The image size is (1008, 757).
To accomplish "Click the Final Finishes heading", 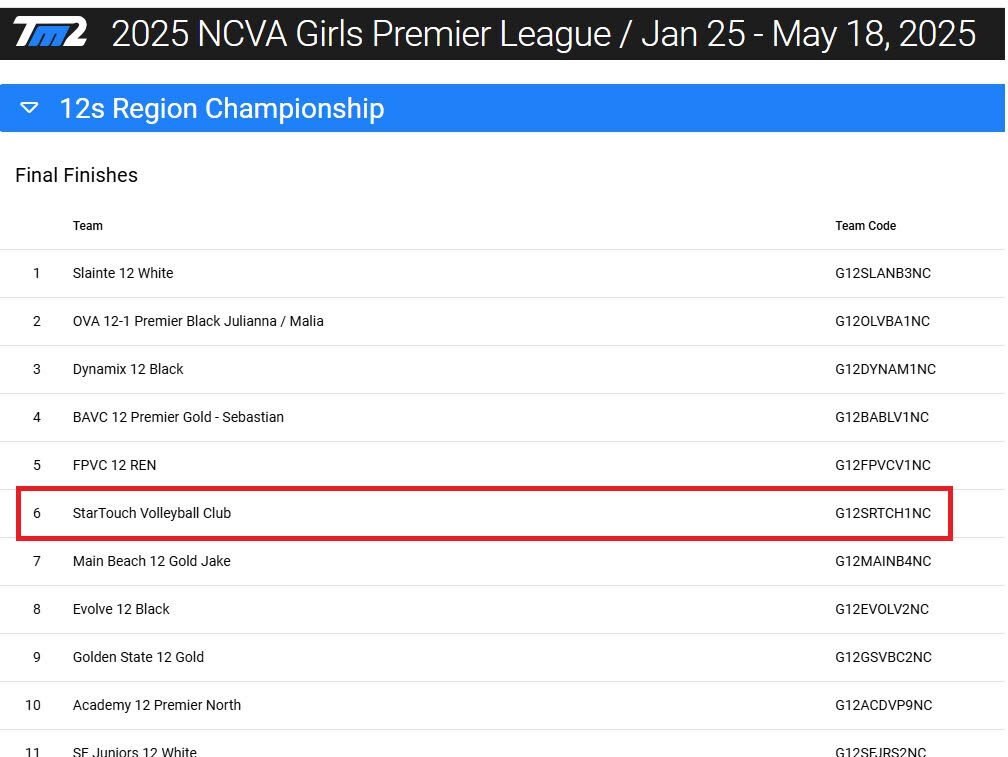I will [76, 175].
